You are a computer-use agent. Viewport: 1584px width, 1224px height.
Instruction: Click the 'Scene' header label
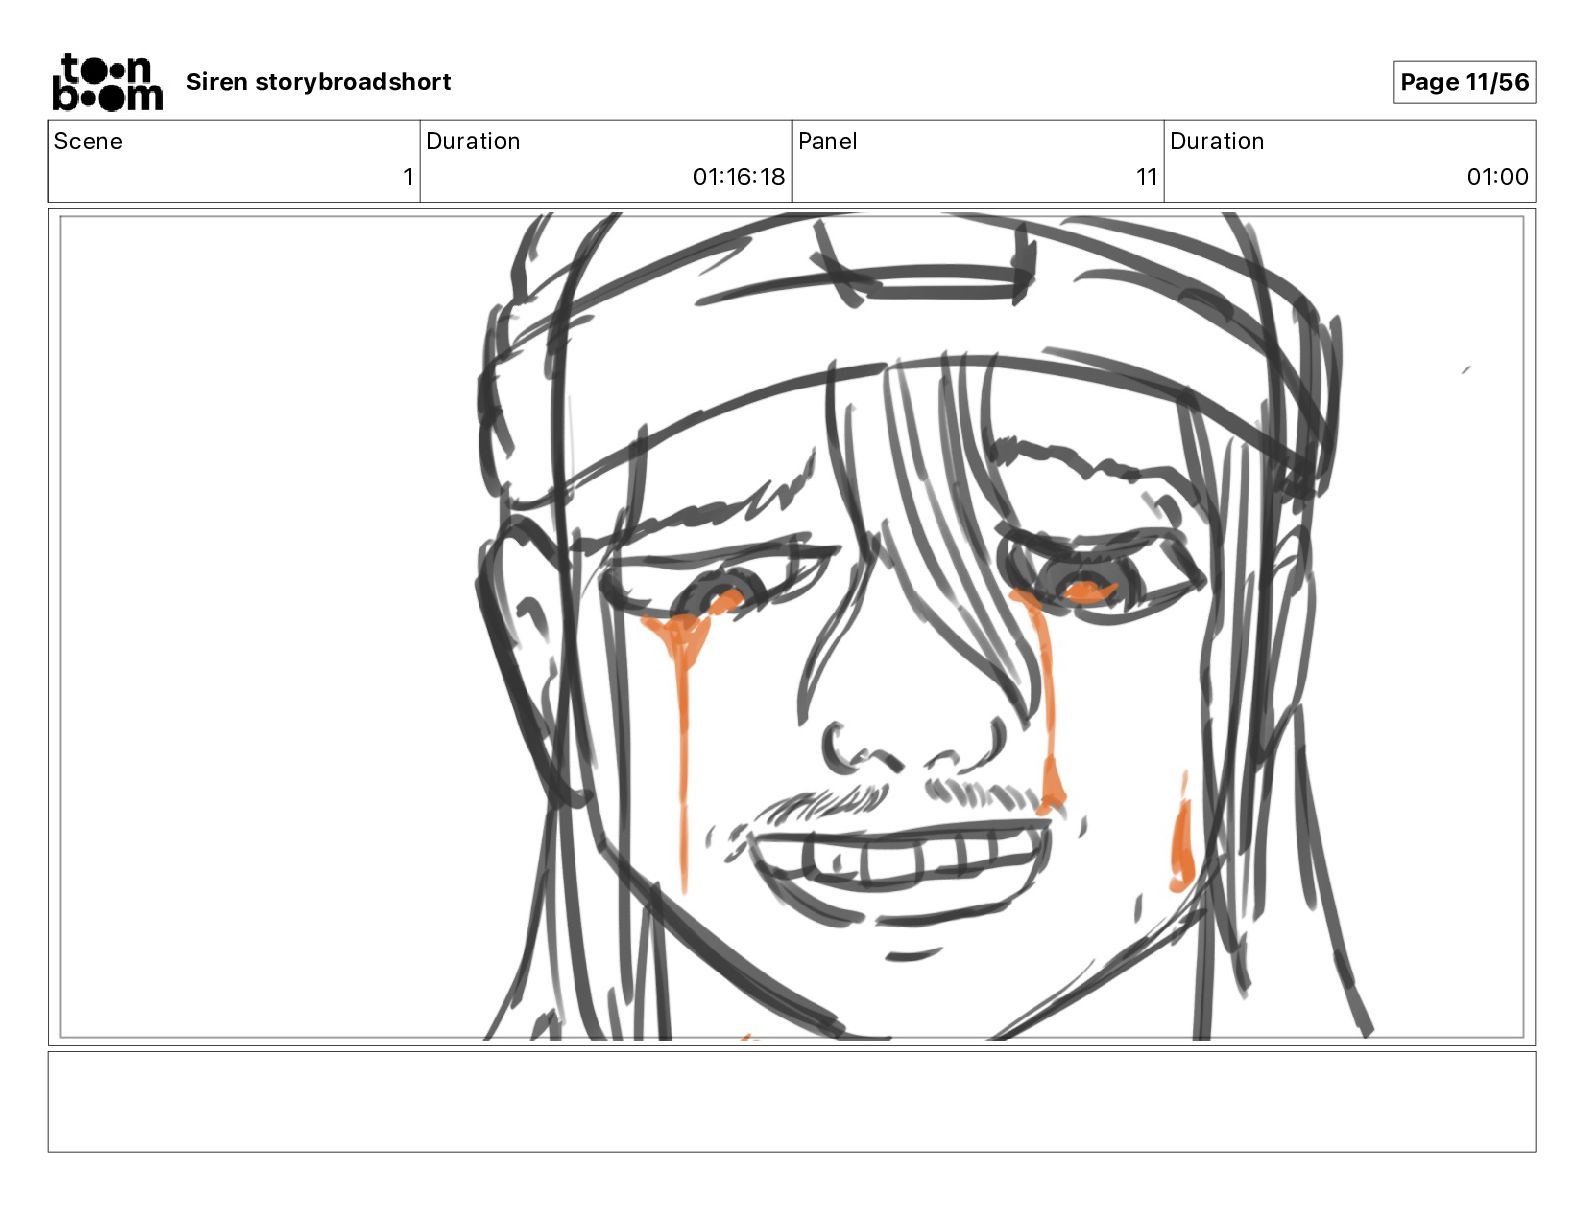[x=88, y=141]
